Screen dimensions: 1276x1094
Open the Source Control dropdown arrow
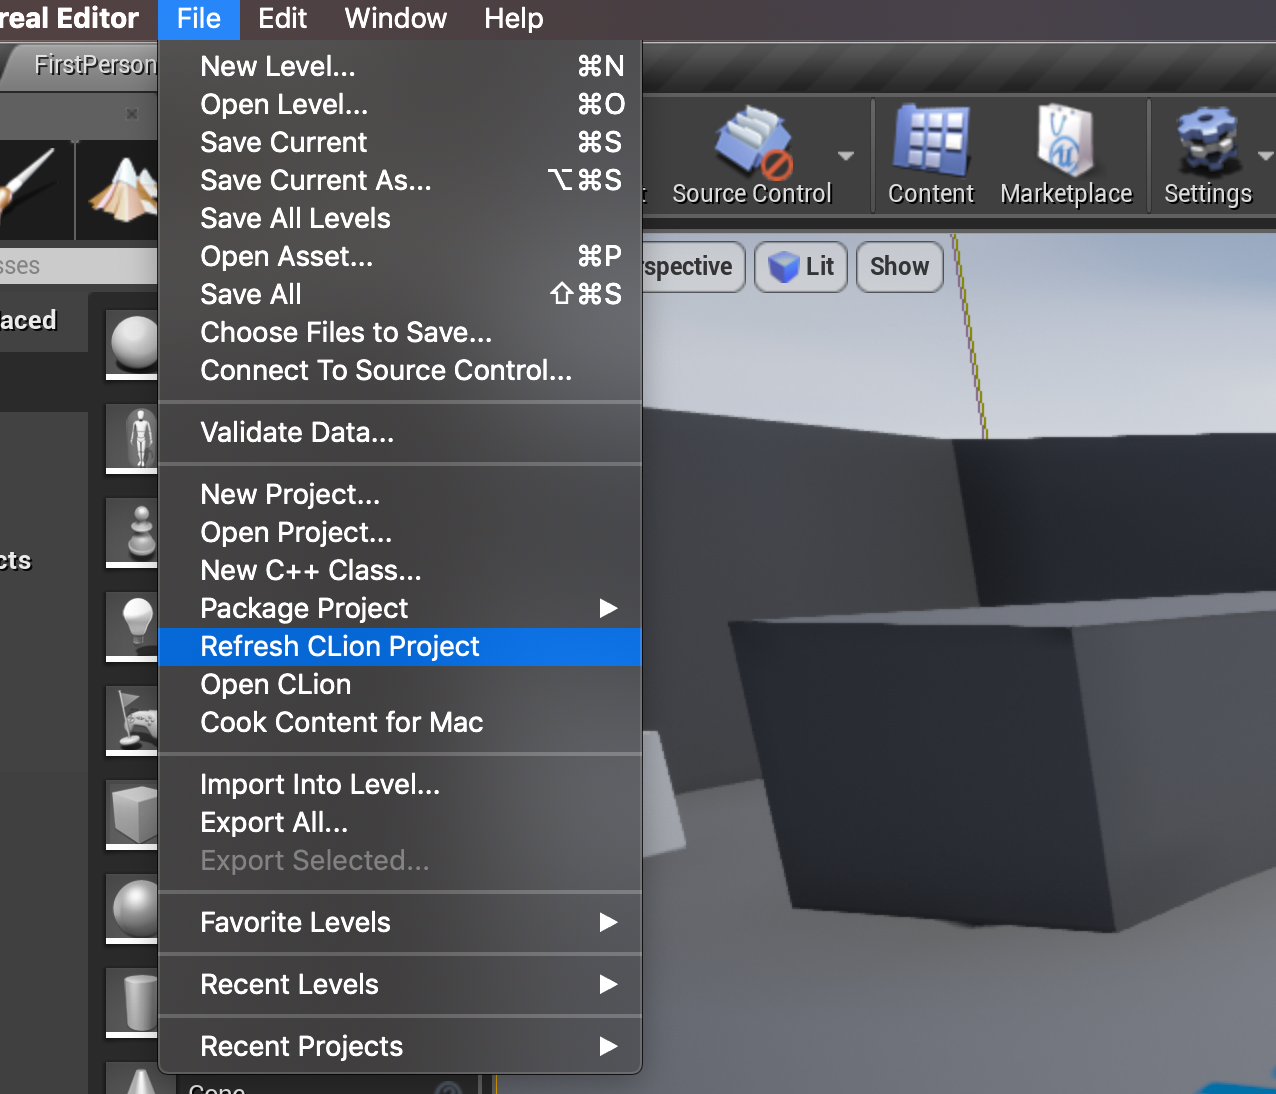tap(846, 156)
